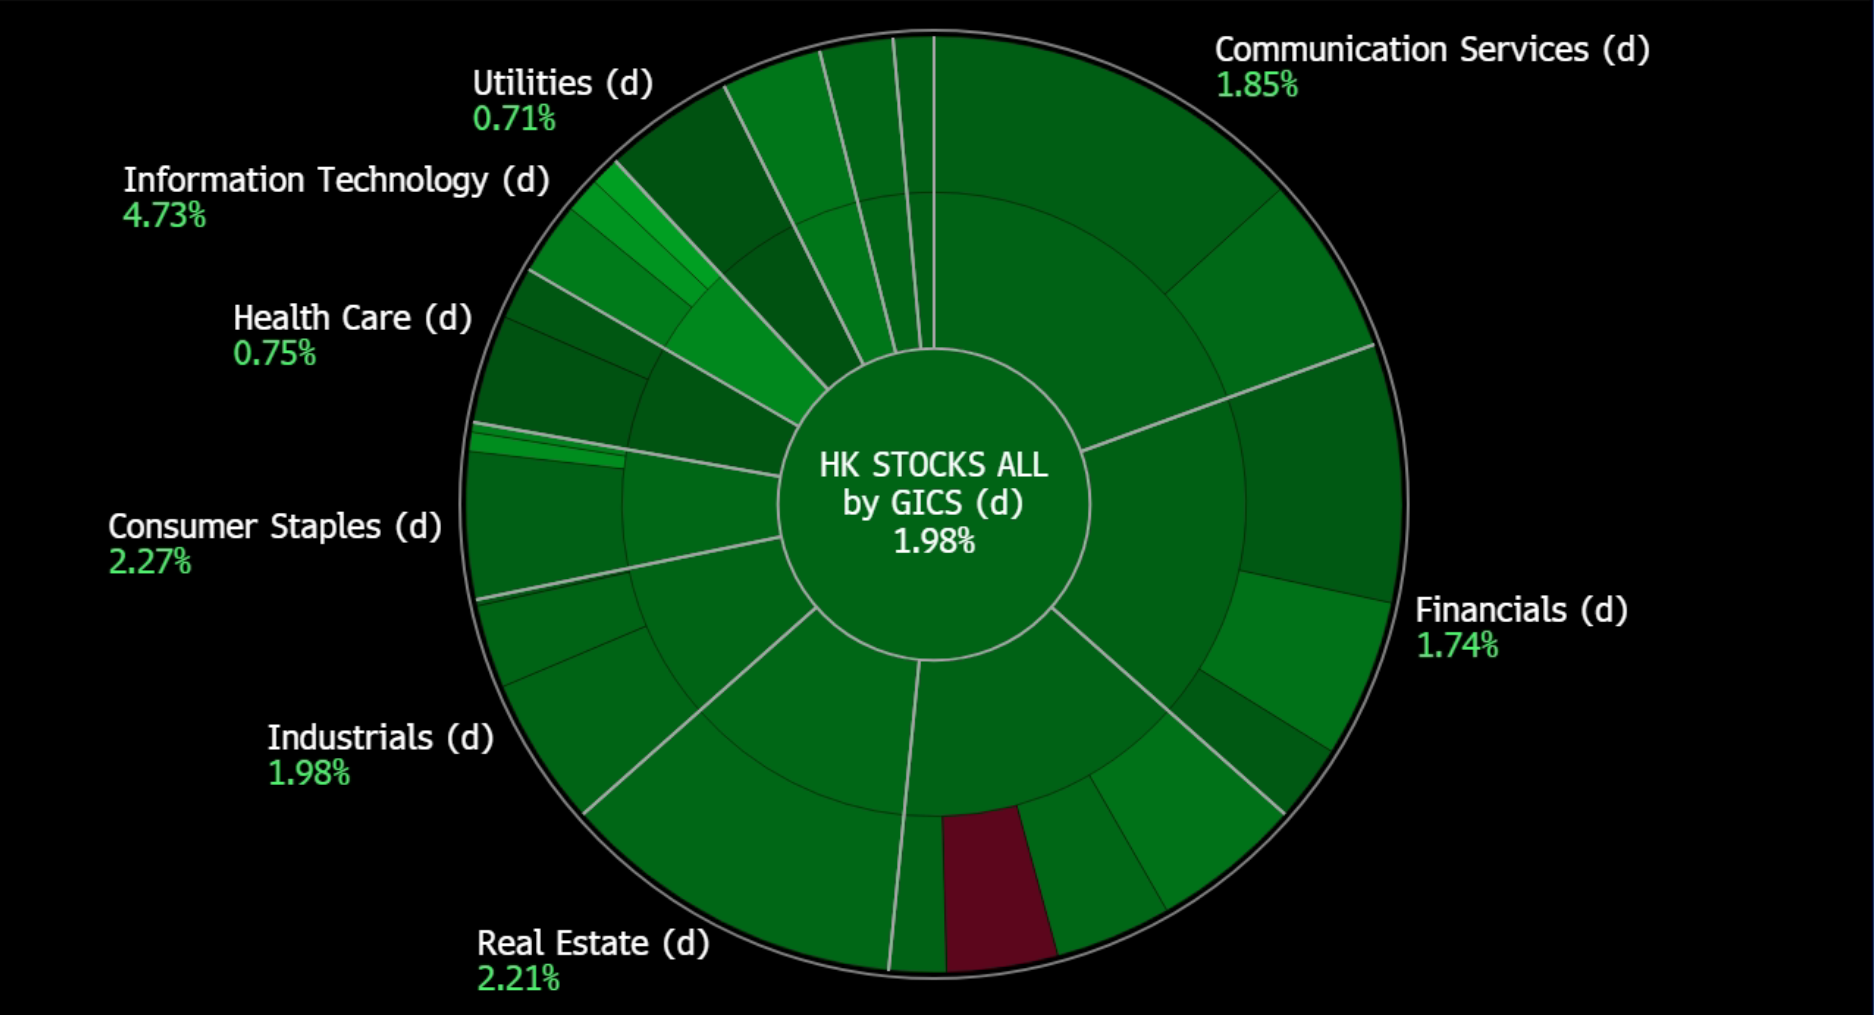Viewport: 1874px width, 1015px height.
Task: Click the 0.71% Utilities value
Action: [514, 119]
